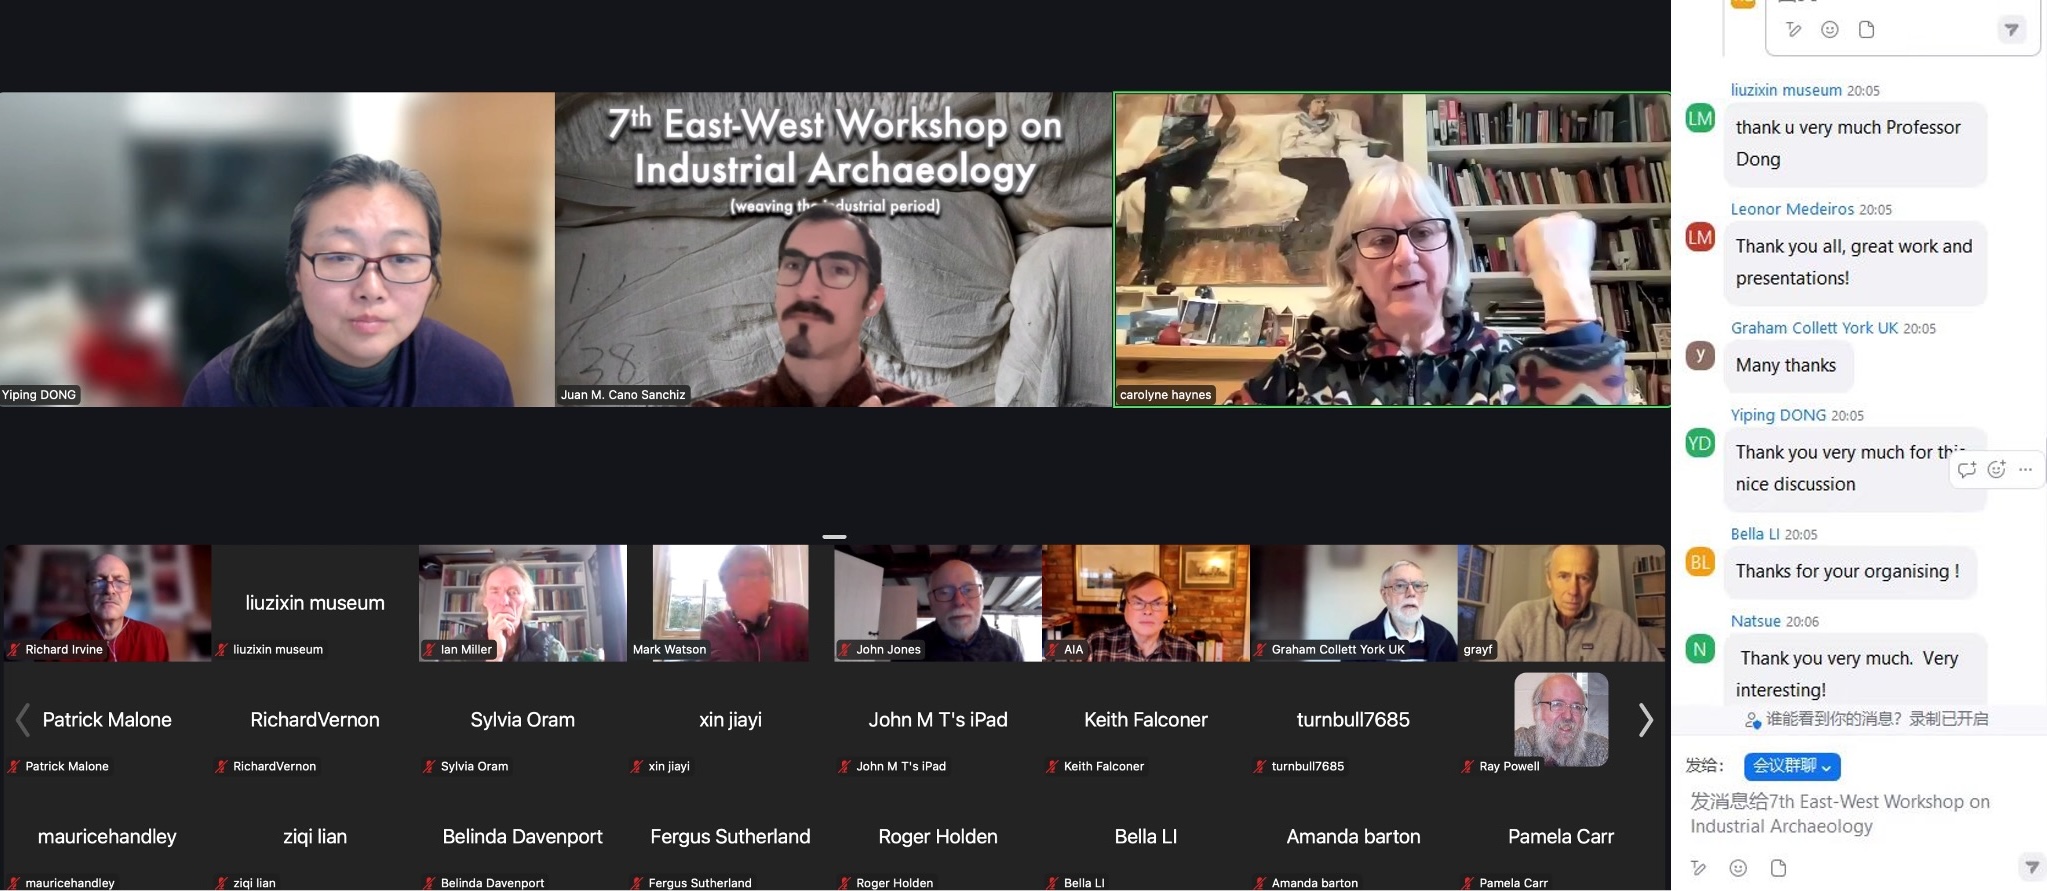Click muted mic icon on Ian Miller's tile

coord(430,650)
